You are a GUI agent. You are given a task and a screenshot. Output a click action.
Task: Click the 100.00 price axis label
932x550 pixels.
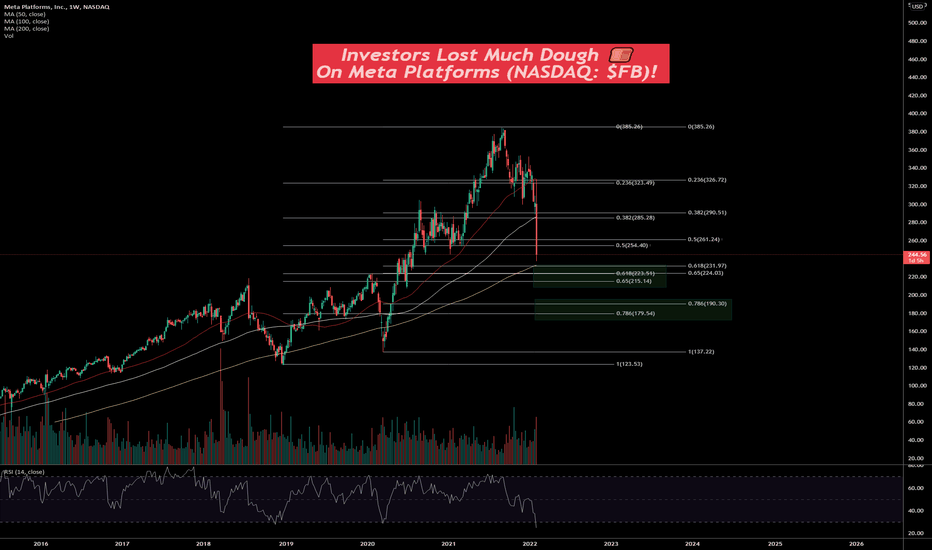click(917, 386)
